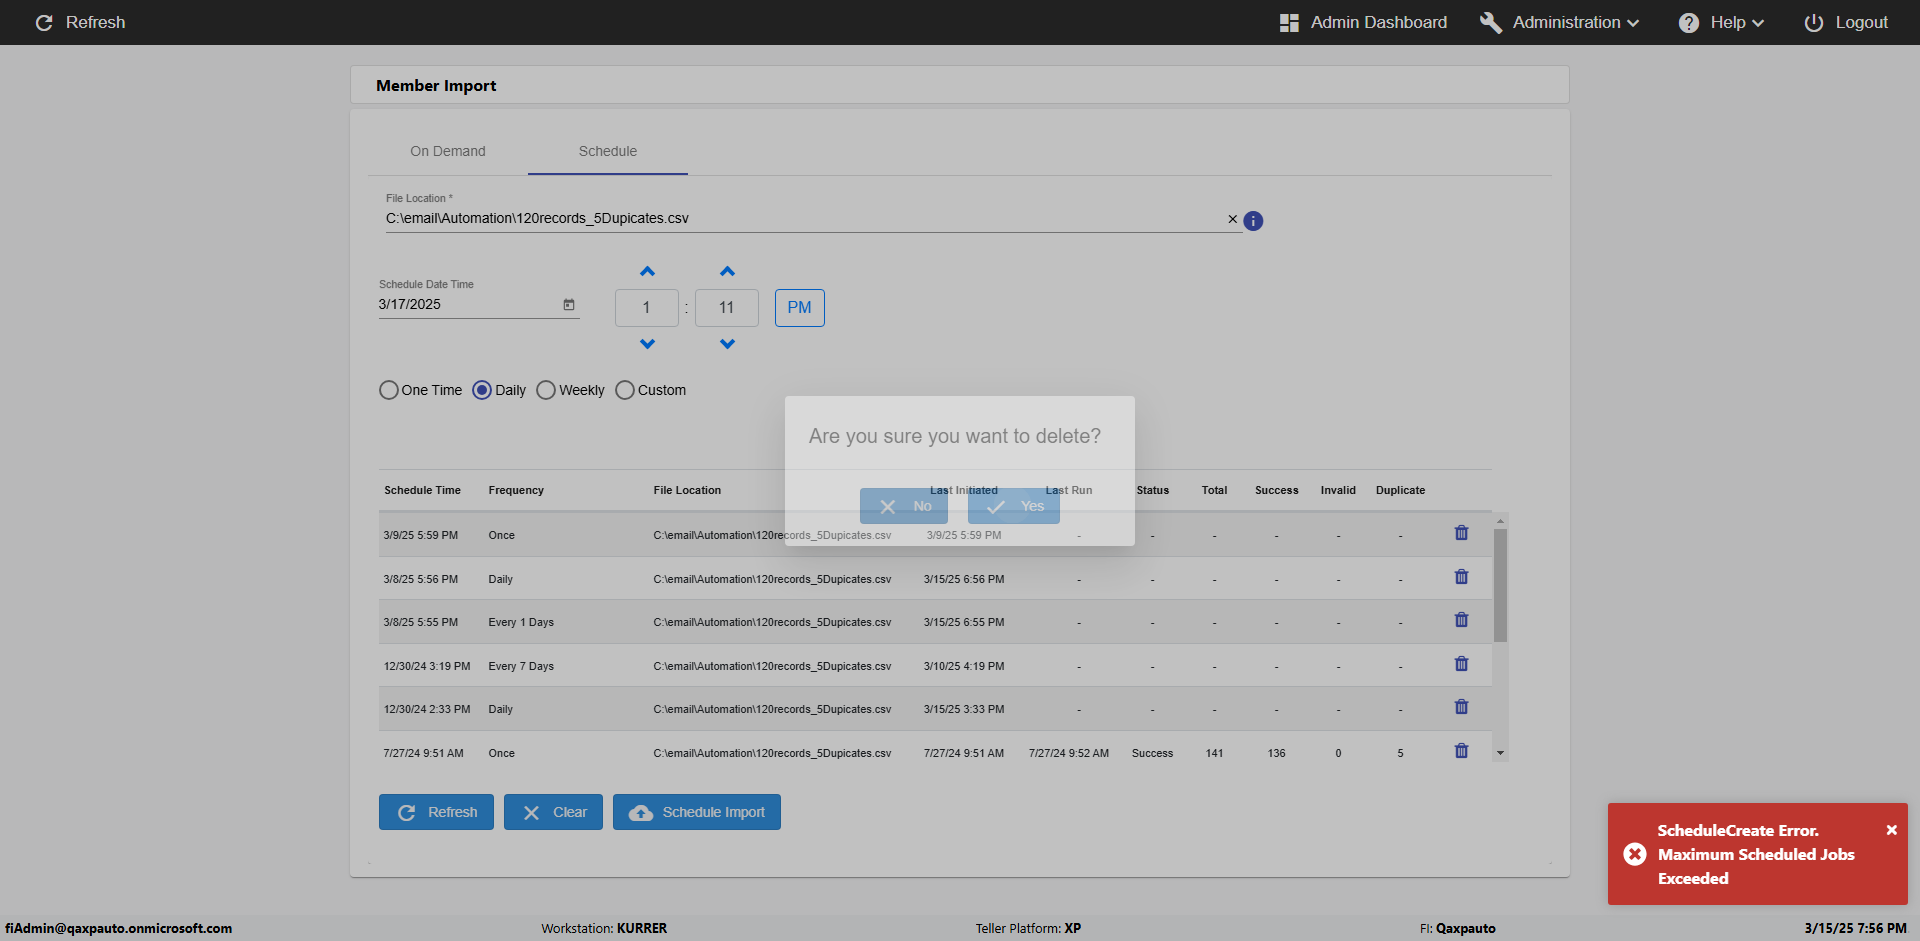Viewport: 1920px width, 941px height.
Task: Choose the Custom frequency radio button
Action: (x=625, y=390)
